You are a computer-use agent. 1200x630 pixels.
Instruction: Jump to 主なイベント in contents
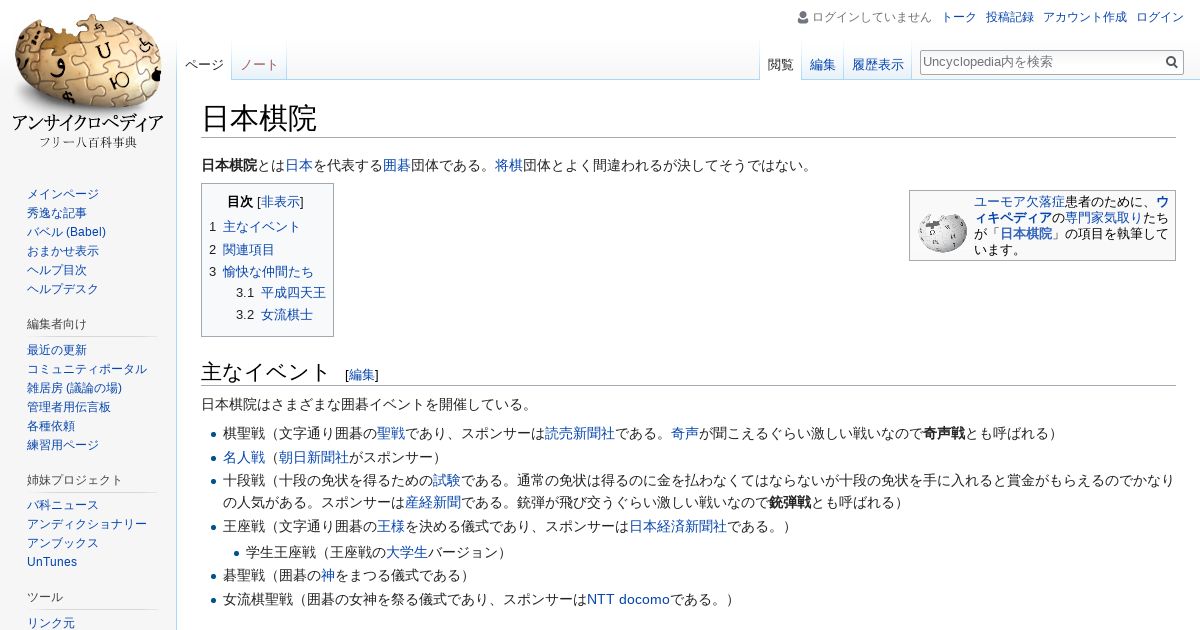point(261,227)
